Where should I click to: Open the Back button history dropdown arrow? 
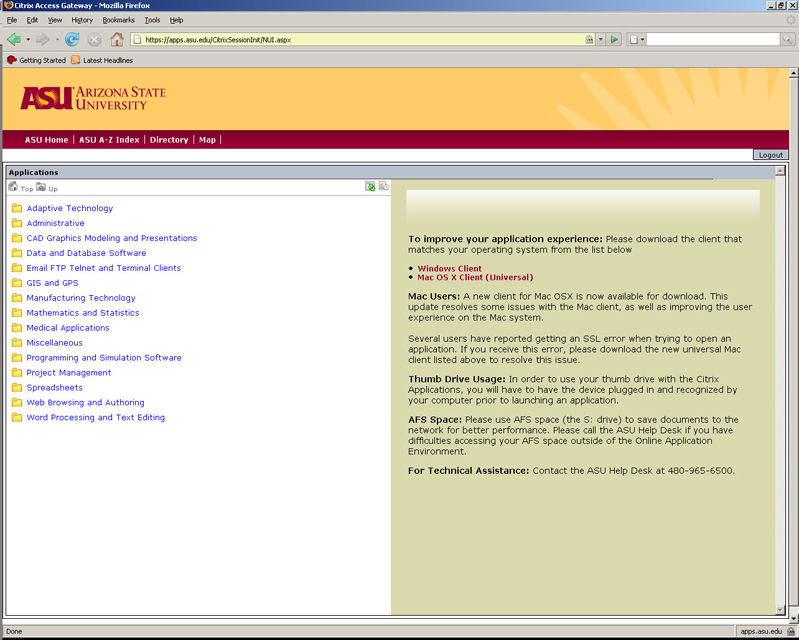pos(28,39)
